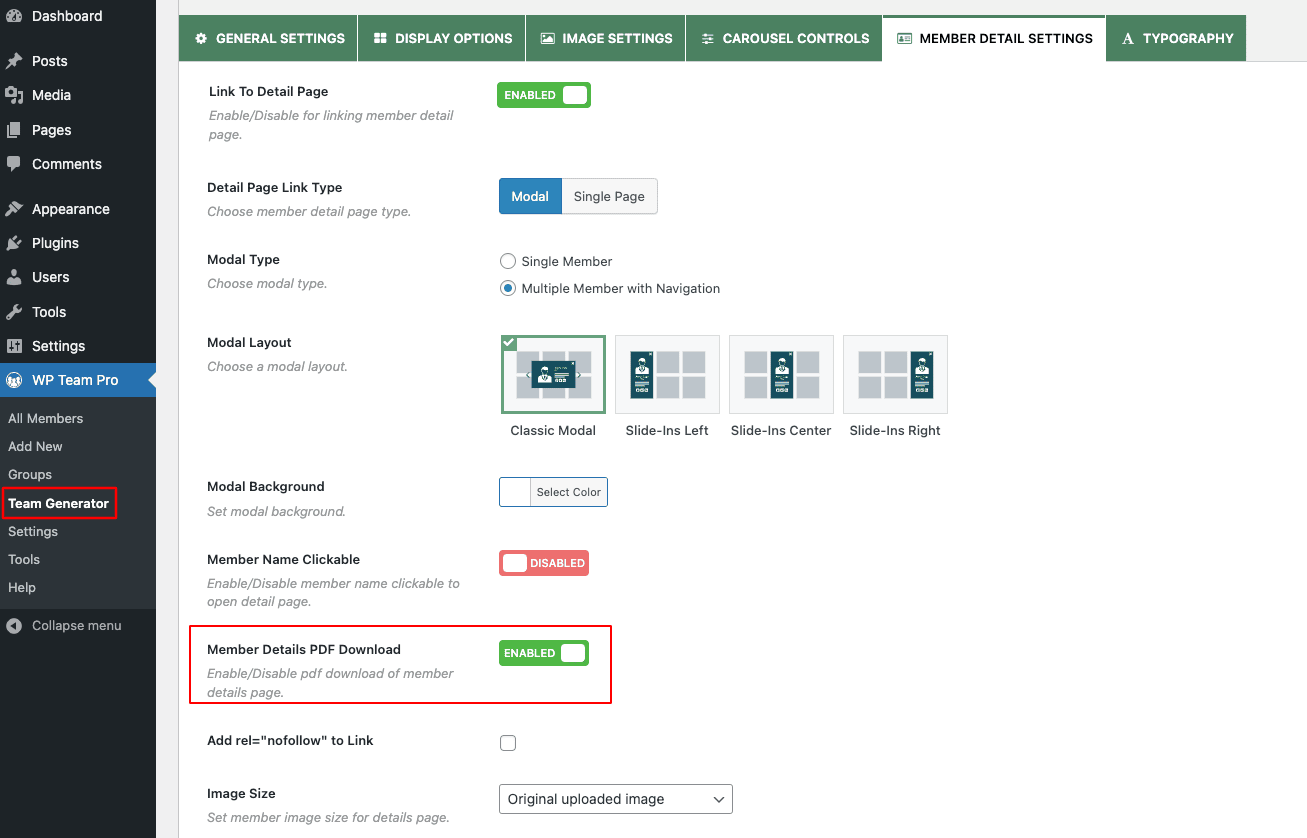Click the Collapse menu text
Screen dimensions: 1307x838
tap(77, 626)
